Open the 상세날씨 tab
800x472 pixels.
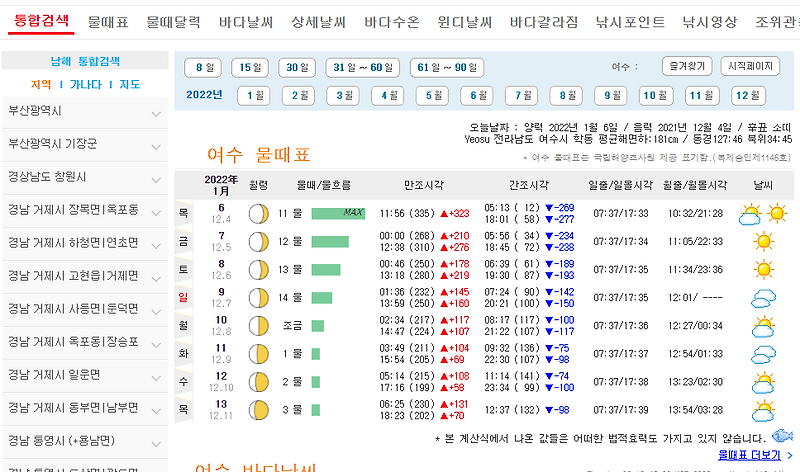(x=318, y=22)
